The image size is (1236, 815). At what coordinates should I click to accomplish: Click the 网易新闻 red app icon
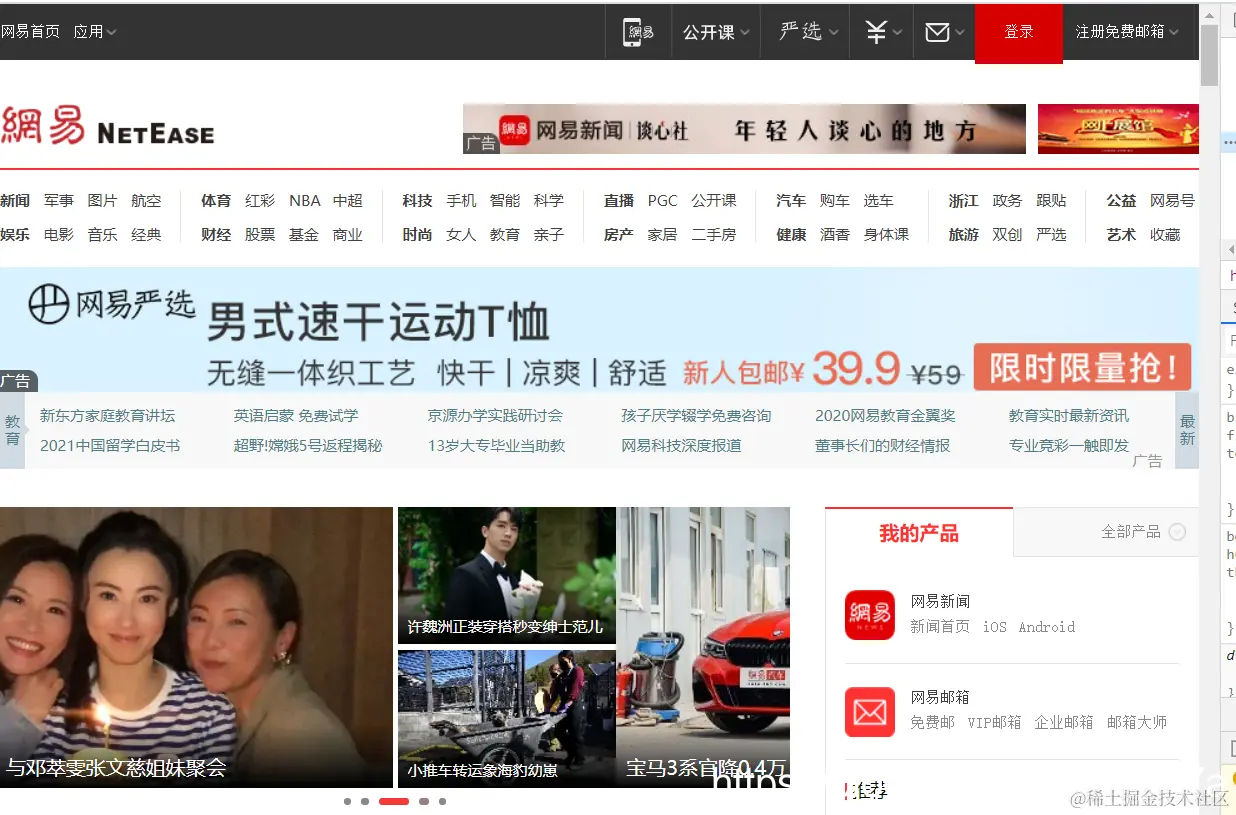869,614
